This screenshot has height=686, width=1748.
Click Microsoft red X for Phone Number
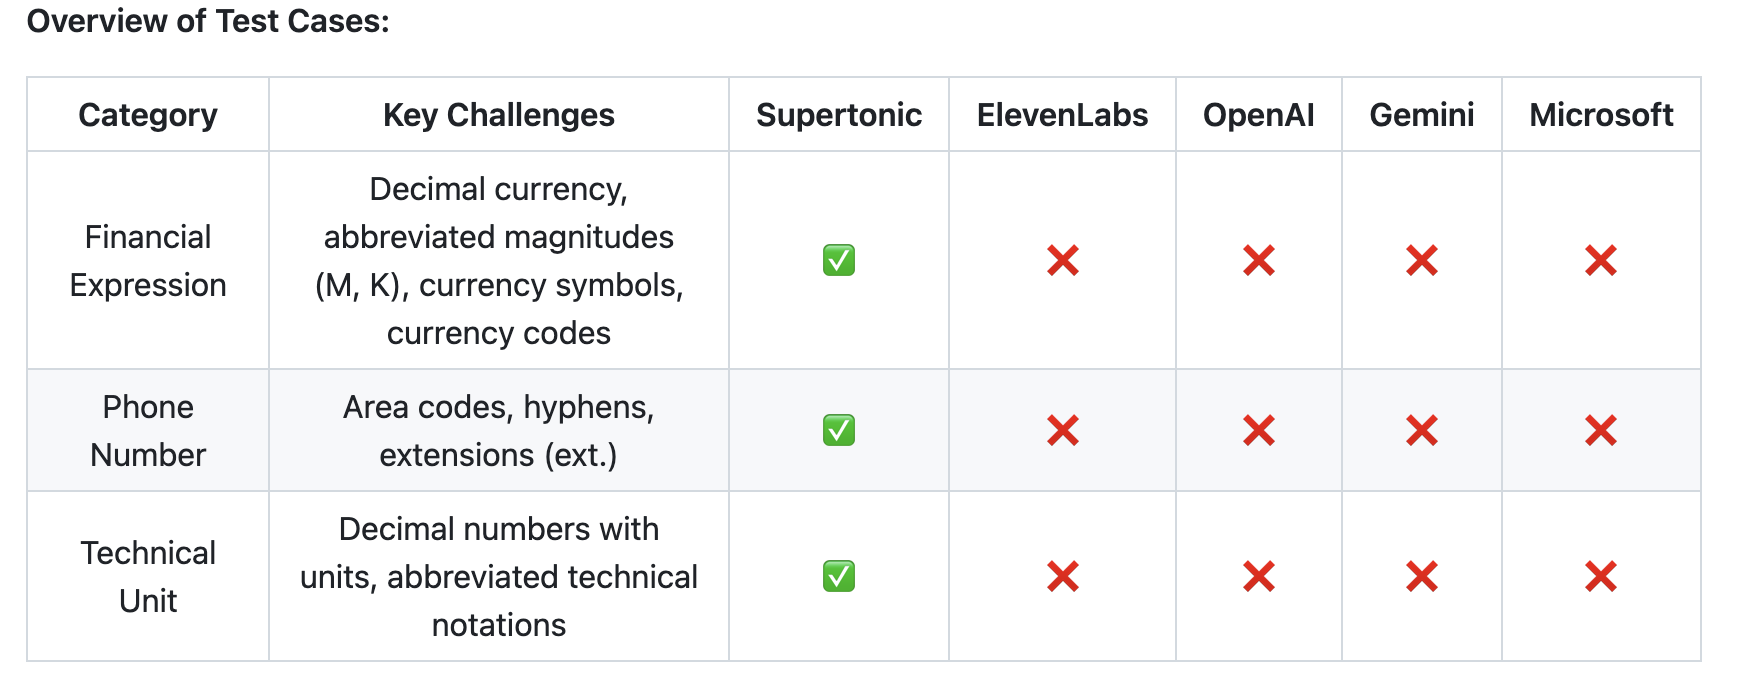(1600, 430)
